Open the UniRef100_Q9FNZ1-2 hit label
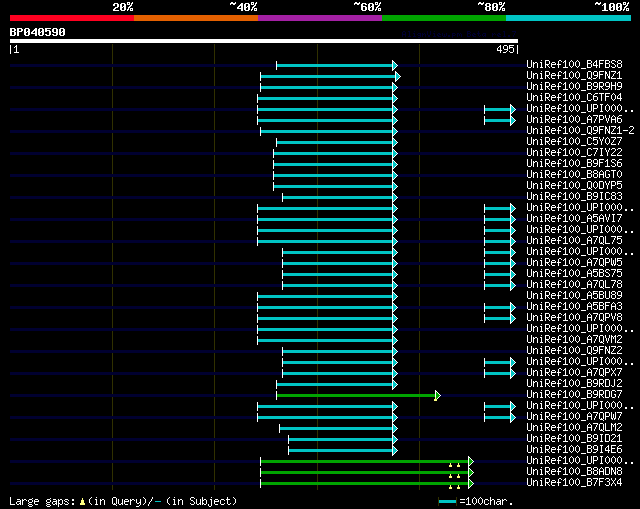Image resolution: width=640 pixels, height=509 pixels. [580, 130]
